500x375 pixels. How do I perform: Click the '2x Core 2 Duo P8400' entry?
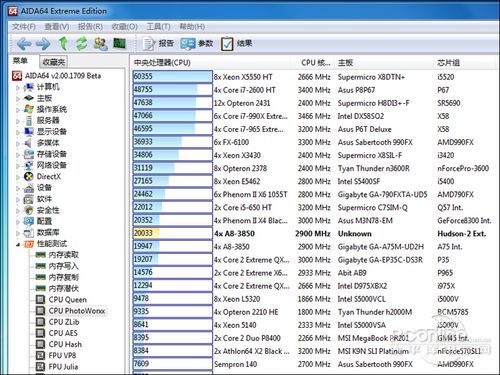[247, 338]
